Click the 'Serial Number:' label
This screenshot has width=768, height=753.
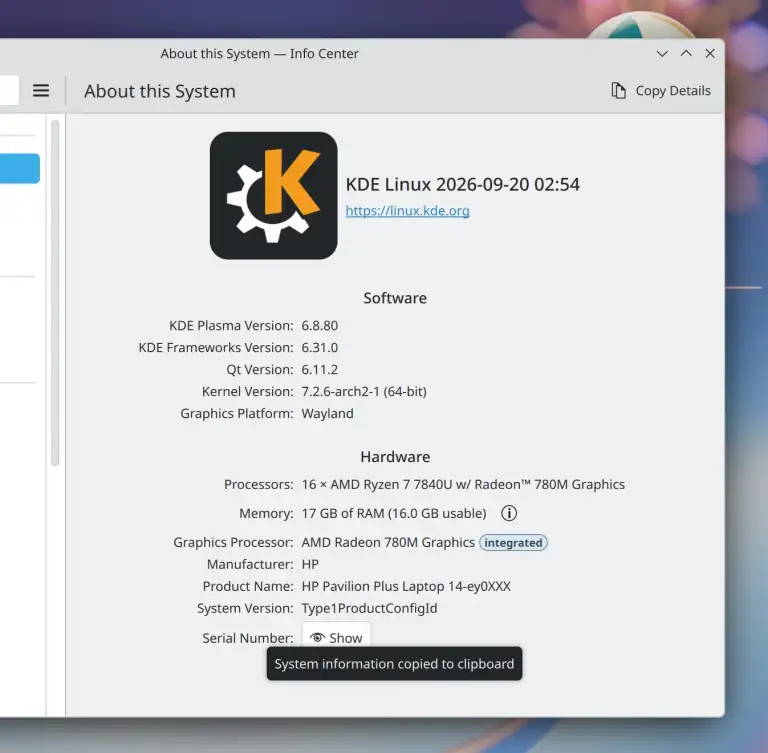tap(247, 638)
